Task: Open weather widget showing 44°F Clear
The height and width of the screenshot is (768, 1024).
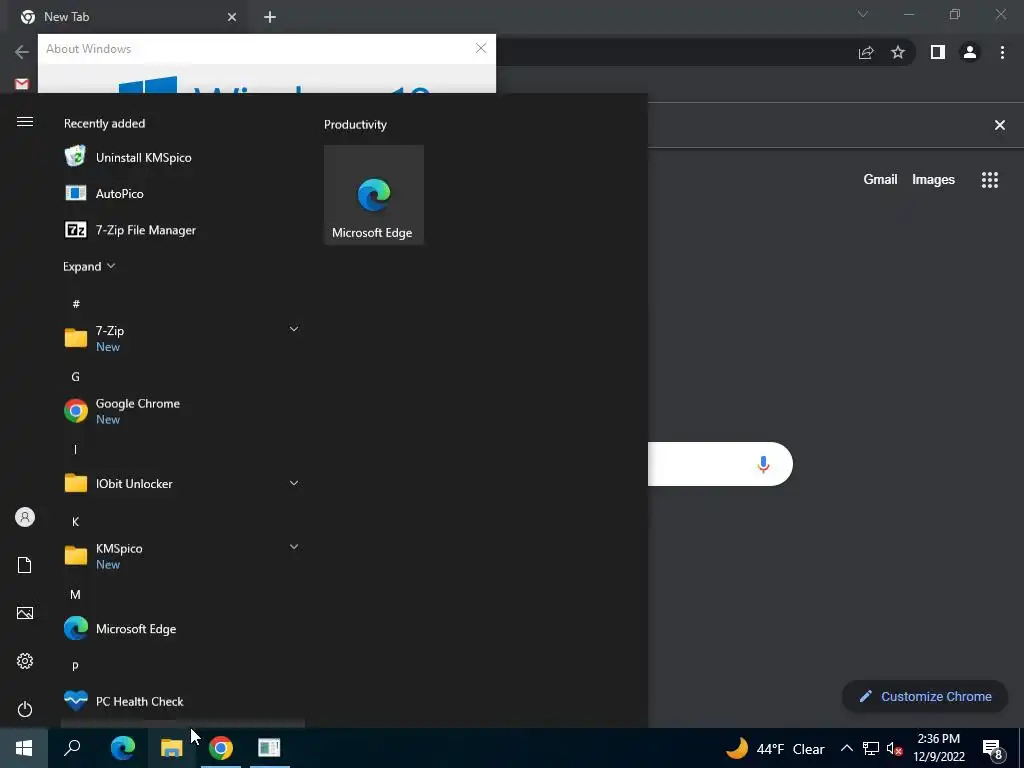Action: [775, 748]
